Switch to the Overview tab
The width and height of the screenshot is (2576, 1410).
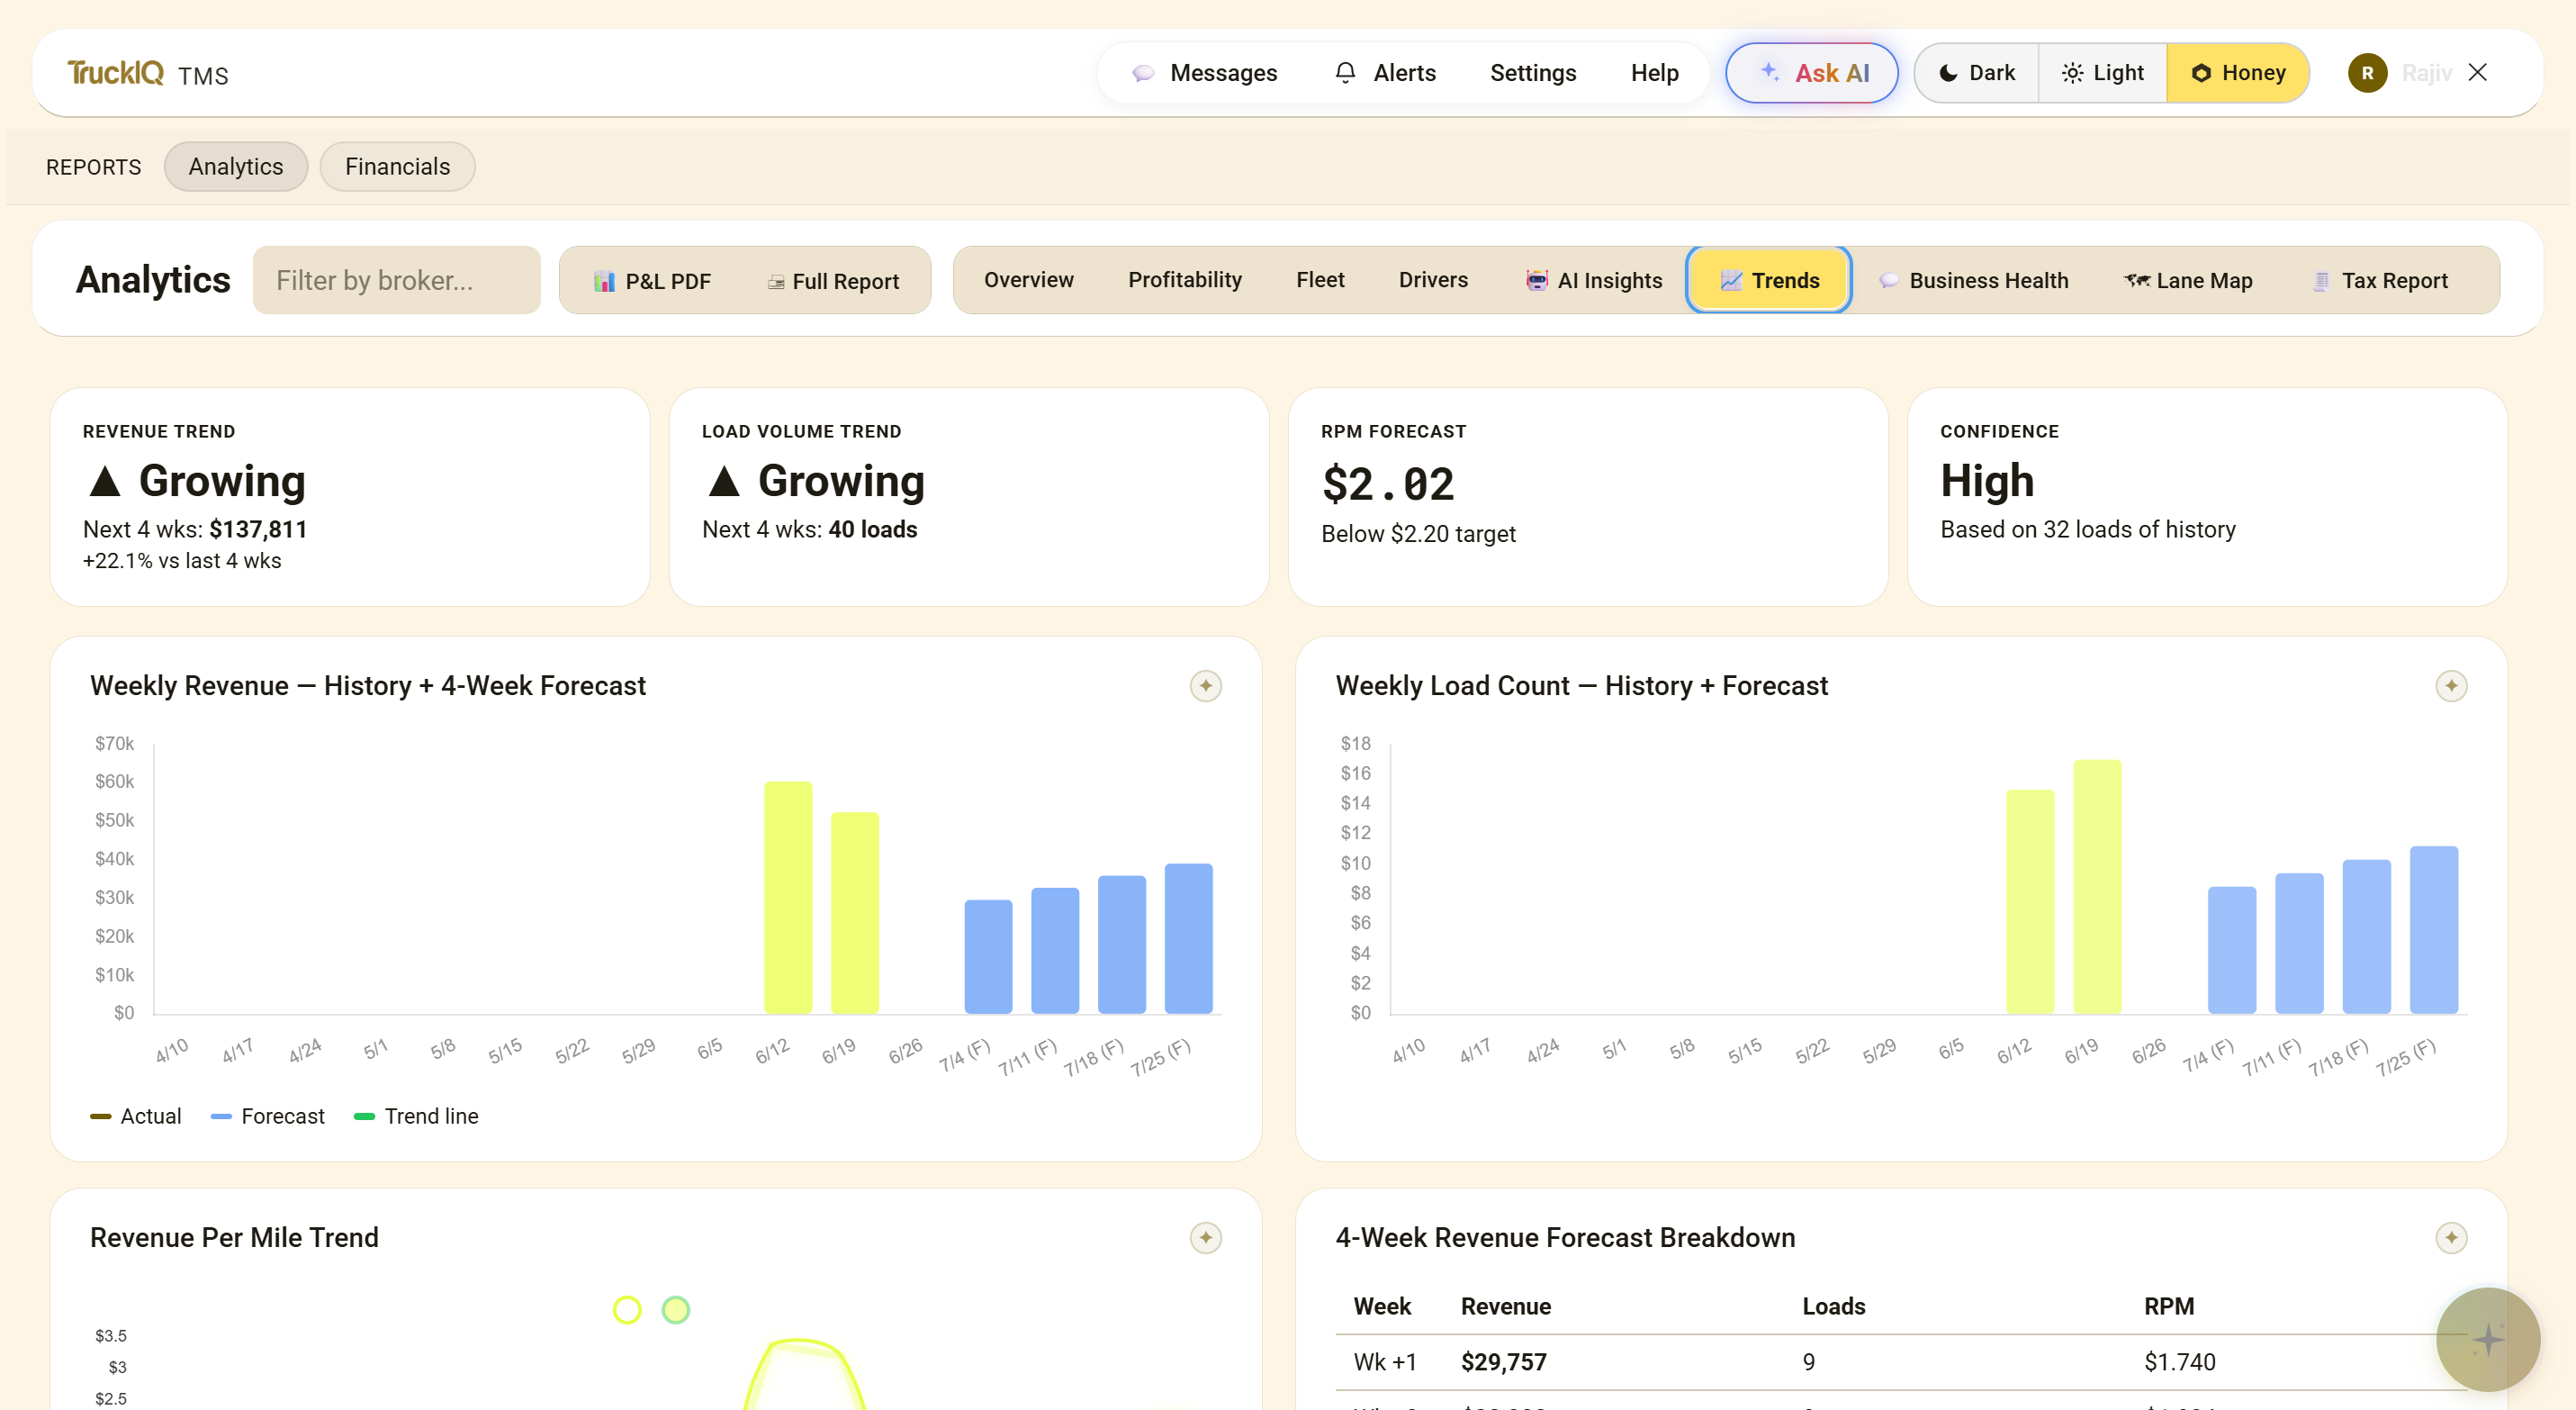pyautogui.click(x=1028, y=280)
